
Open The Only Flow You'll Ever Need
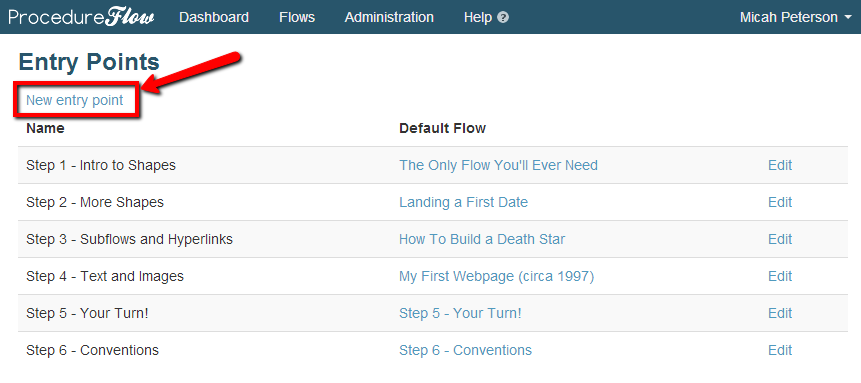[x=499, y=165]
